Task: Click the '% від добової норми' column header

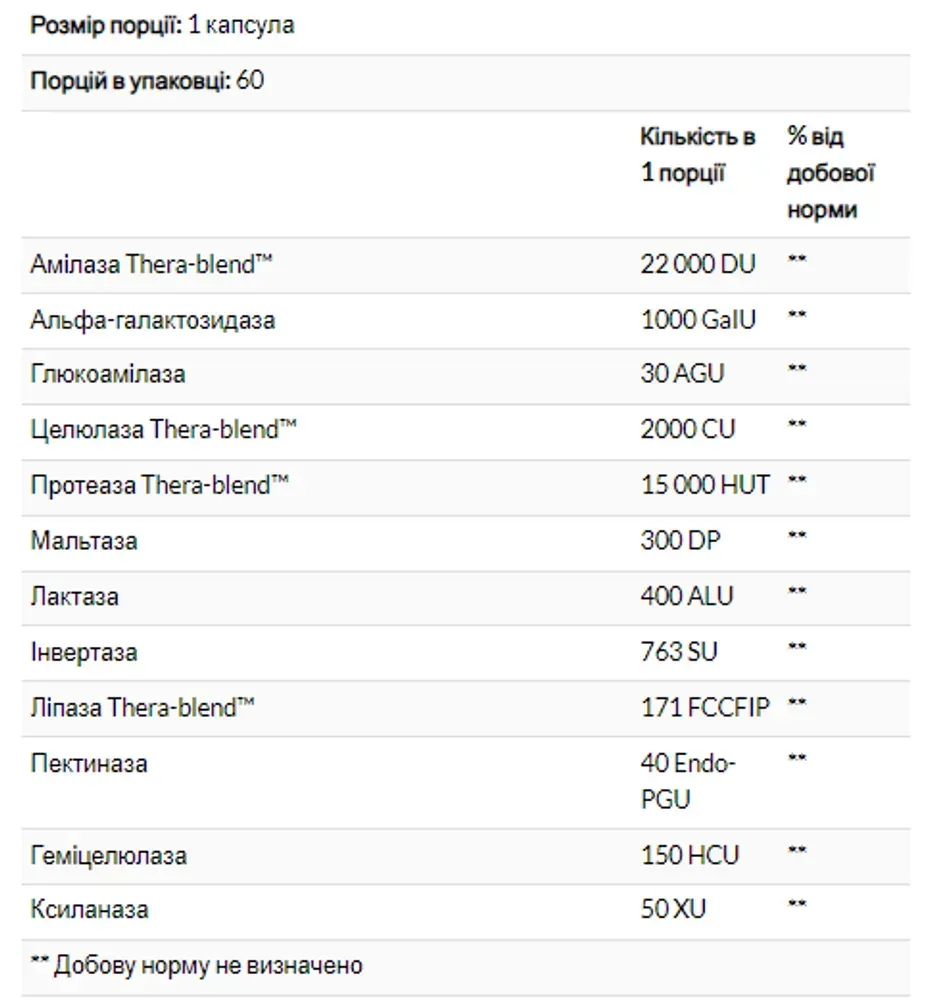Action: coord(831,173)
